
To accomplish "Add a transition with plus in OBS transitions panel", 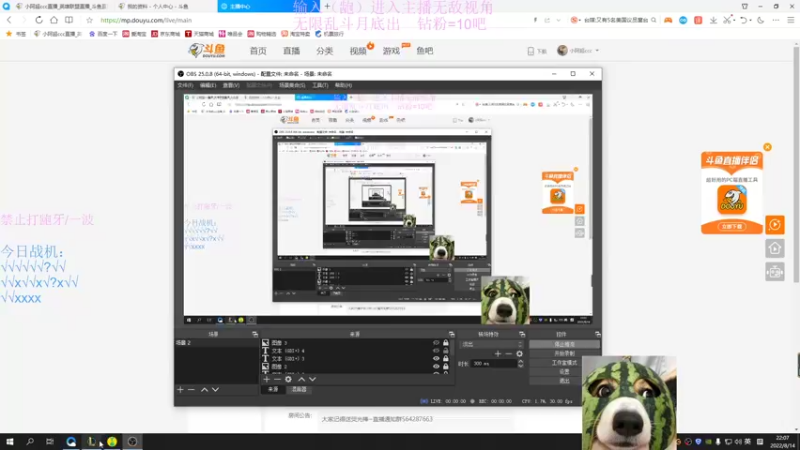I will click(x=498, y=354).
